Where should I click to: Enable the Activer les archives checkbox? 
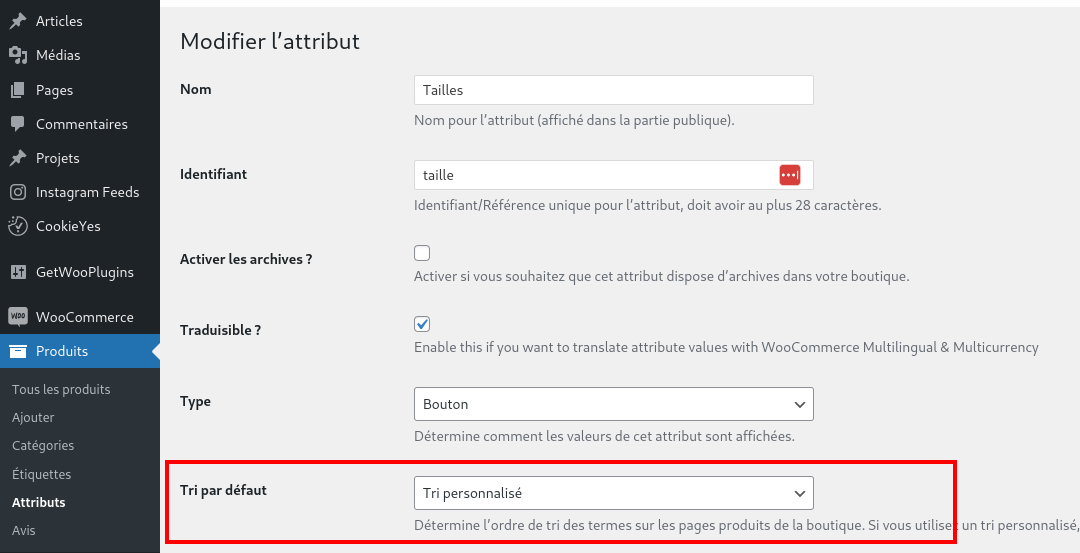coord(422,253)
